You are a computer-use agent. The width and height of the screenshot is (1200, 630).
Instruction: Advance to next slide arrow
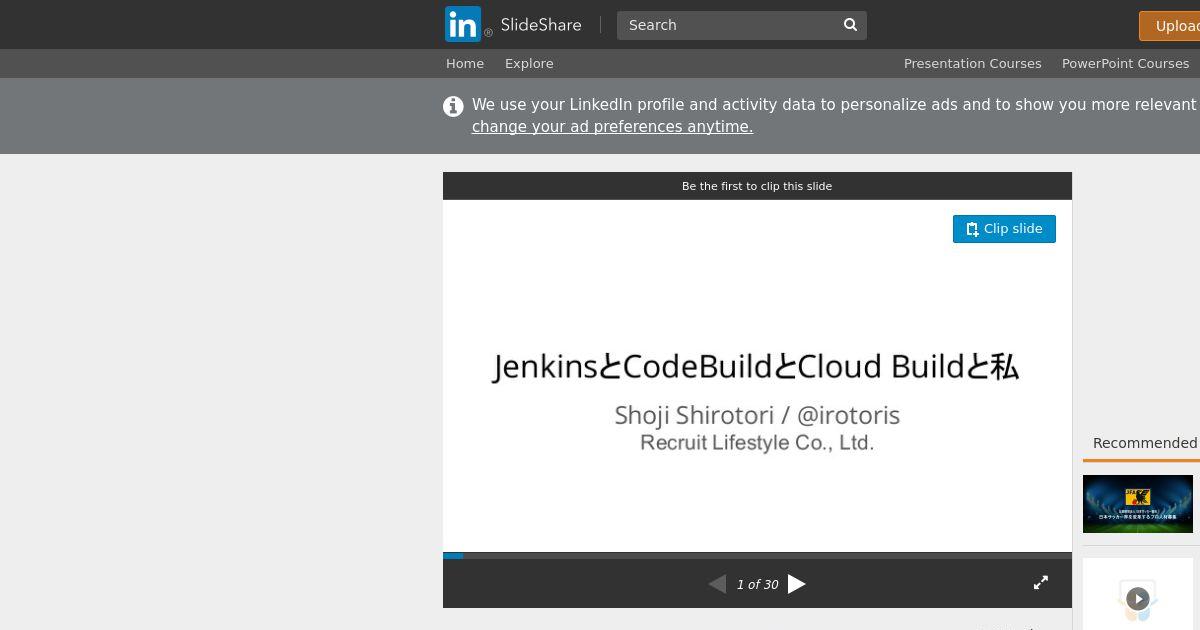coord(797,584)
